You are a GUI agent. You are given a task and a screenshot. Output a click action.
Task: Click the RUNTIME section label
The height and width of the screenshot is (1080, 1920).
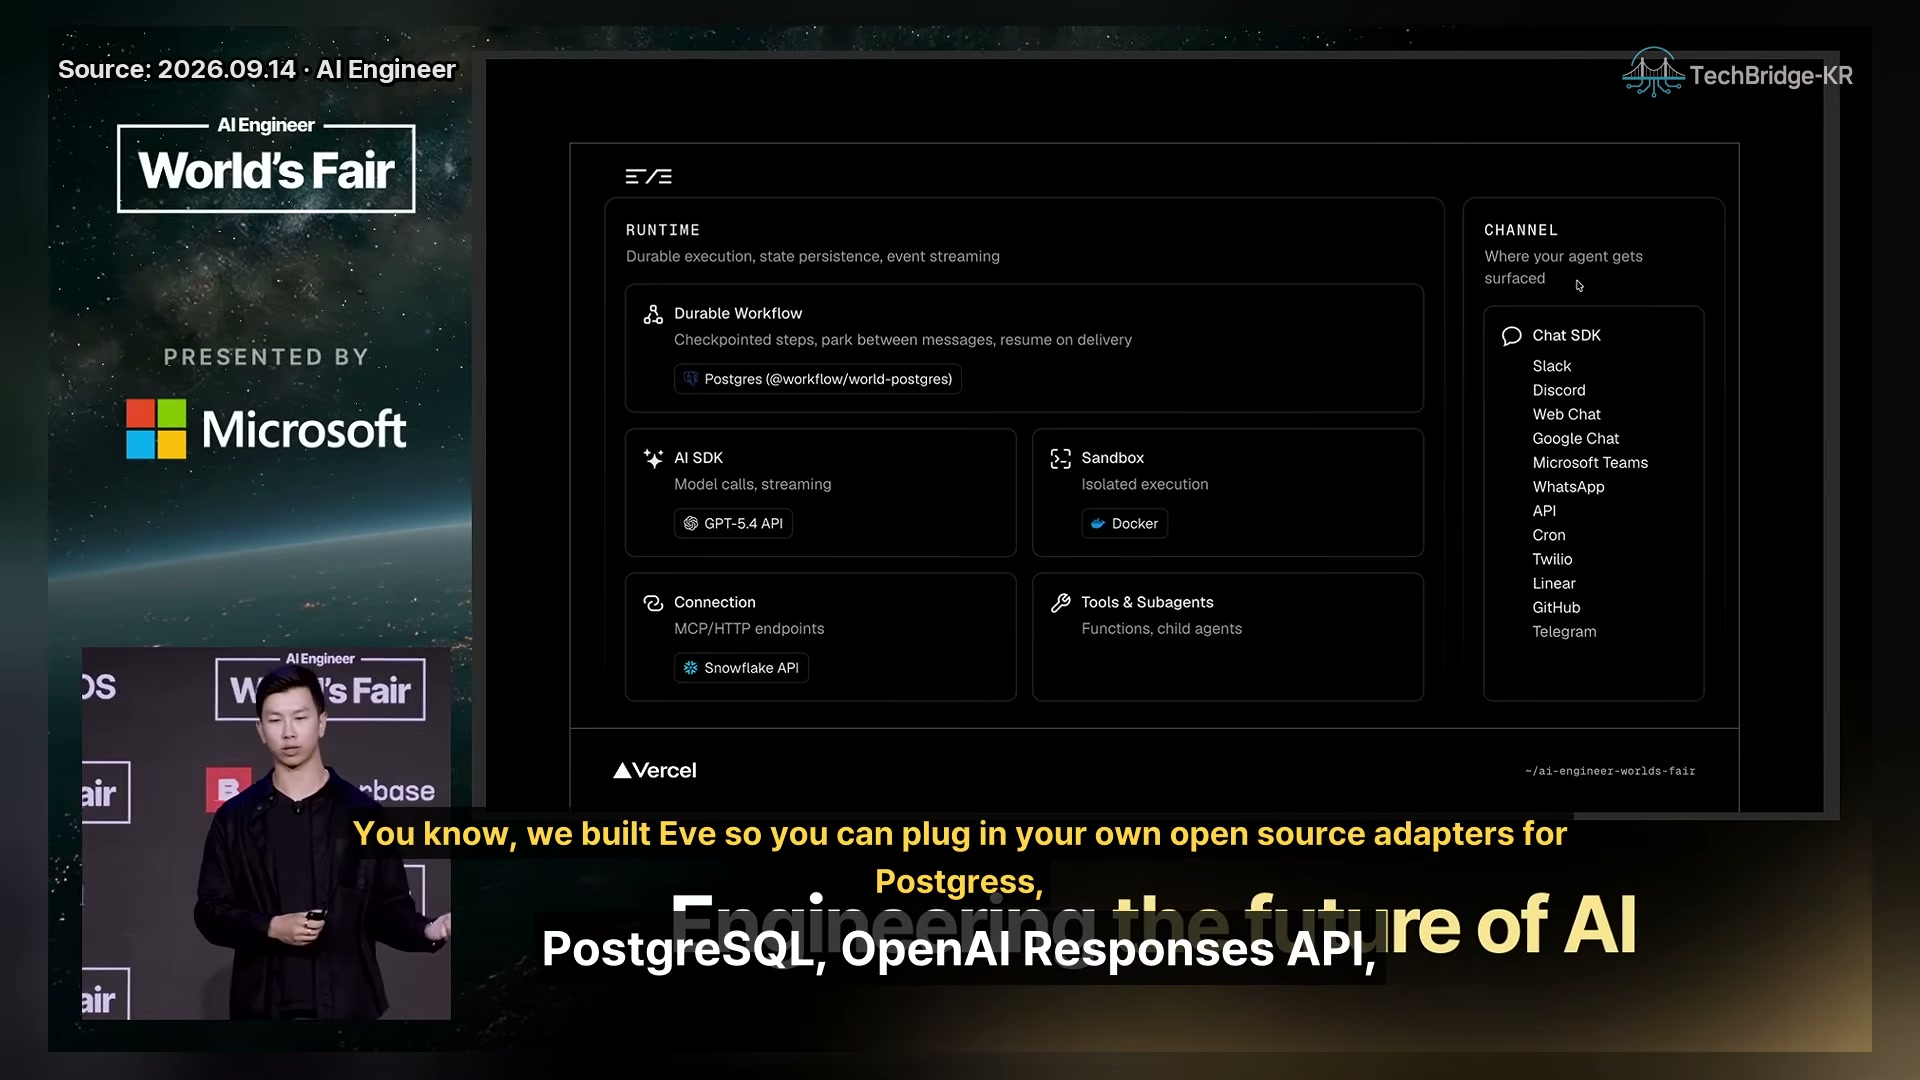(x=663, y=230)
